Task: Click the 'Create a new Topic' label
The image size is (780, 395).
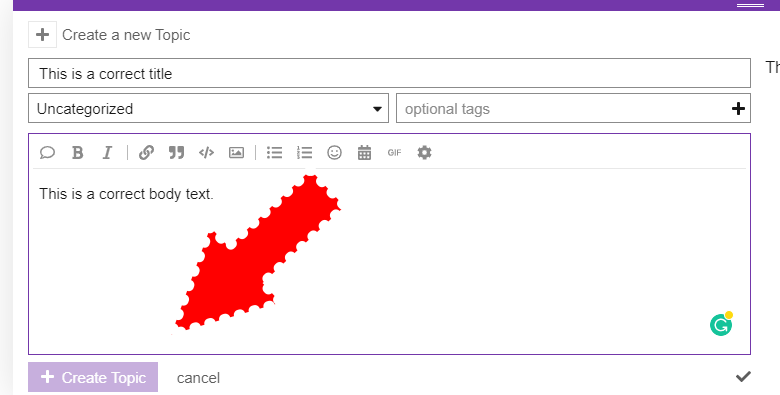Action: coord(126,35)
